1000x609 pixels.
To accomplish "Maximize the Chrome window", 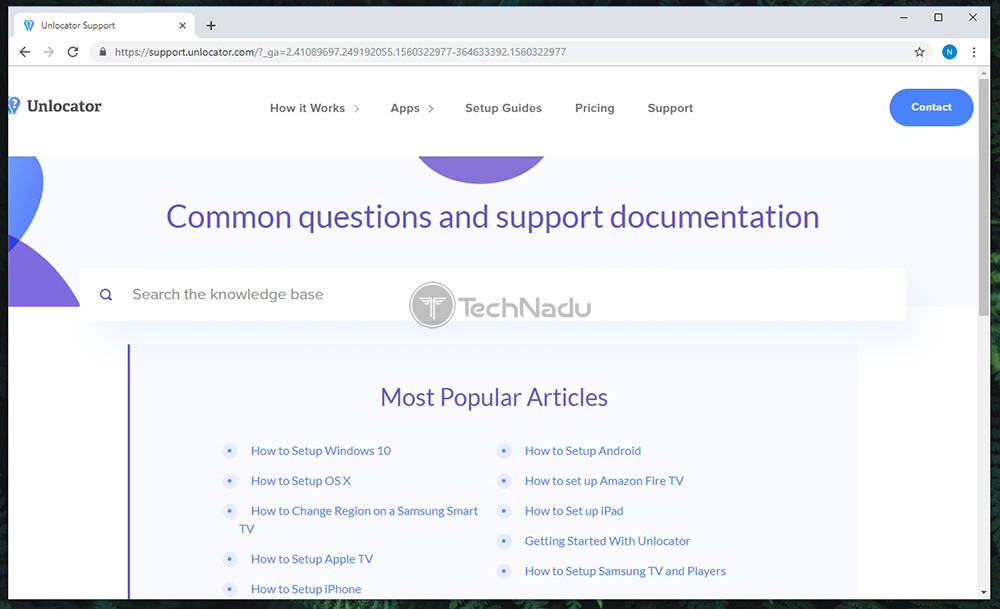I will click(x=938, y=18).
